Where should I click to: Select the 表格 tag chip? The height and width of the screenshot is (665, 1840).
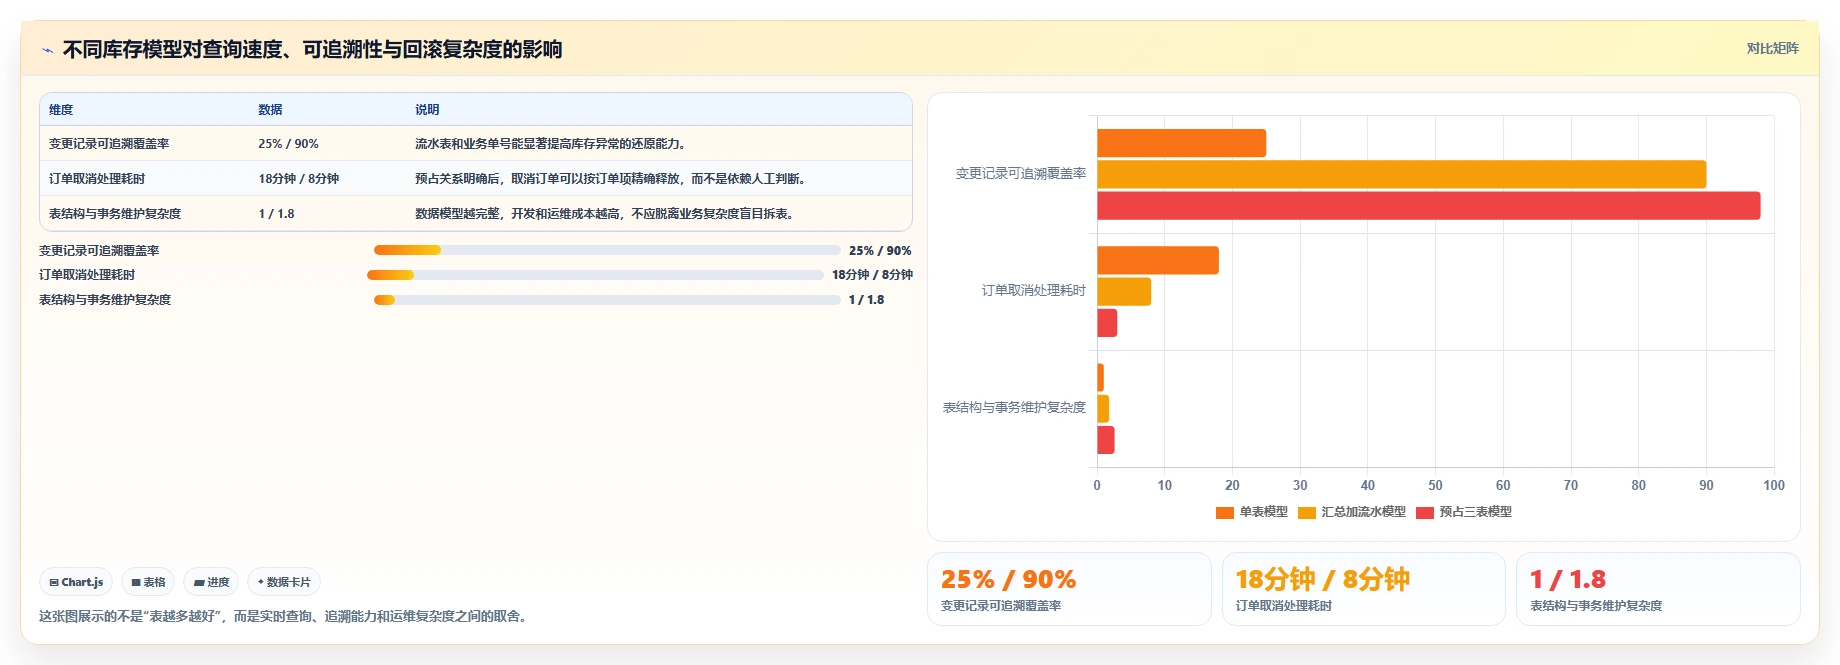point(148,582)
